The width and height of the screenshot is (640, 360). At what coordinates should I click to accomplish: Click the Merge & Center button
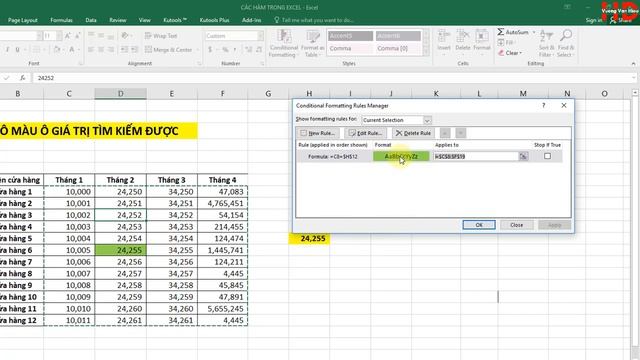[x=168, y=50]
